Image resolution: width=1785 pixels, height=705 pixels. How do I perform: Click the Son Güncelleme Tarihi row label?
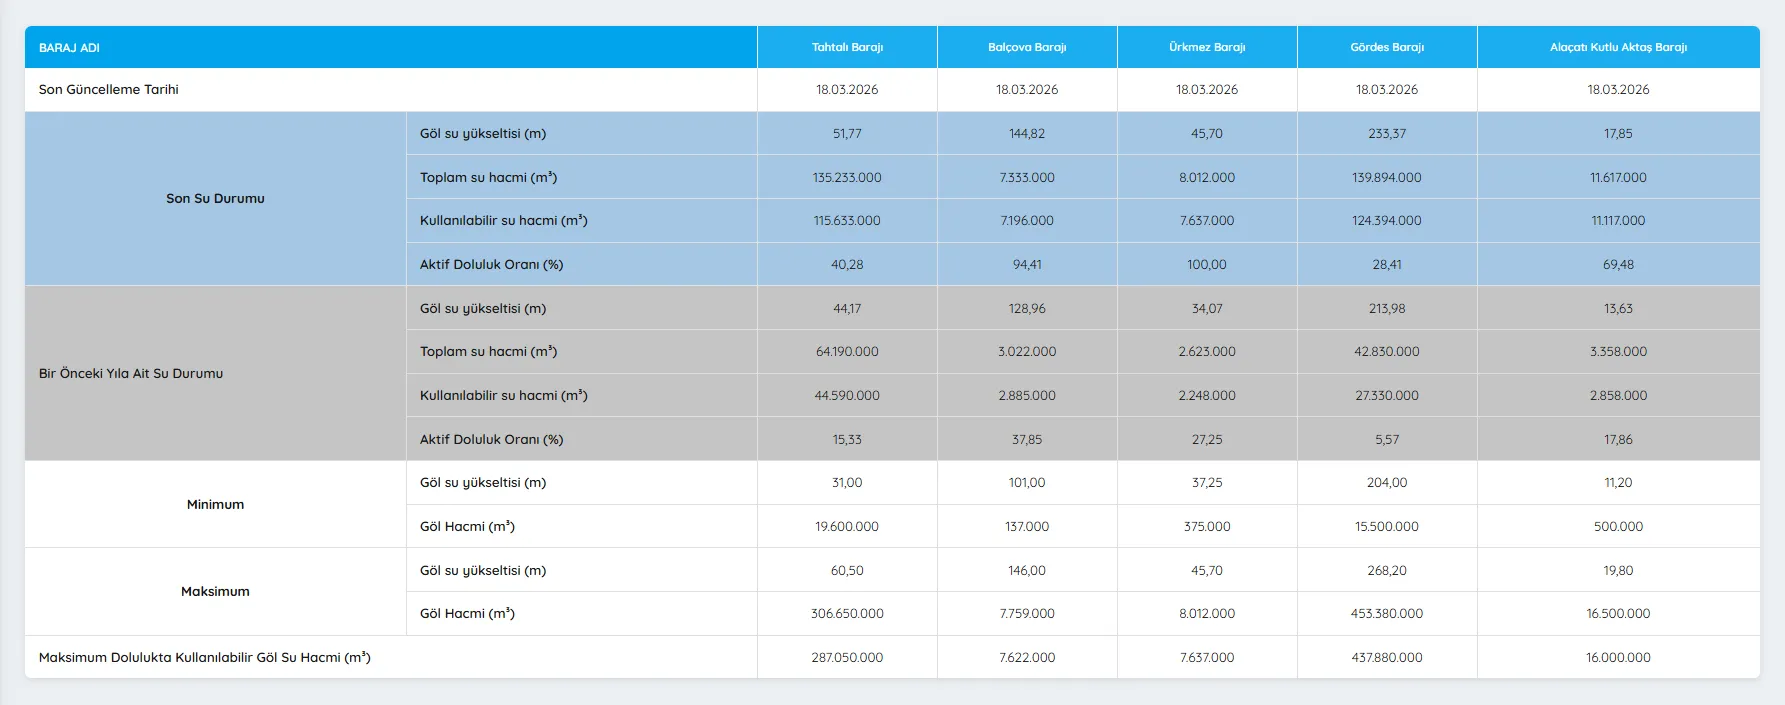click(x=109, y=90)
